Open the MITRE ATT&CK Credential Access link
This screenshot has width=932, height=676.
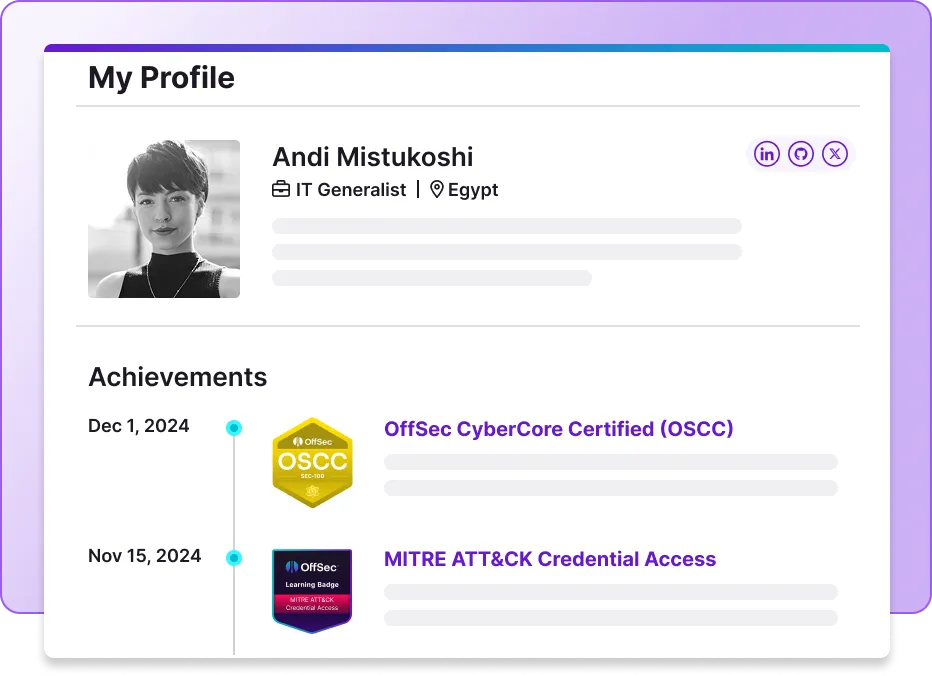coord(550,559)
